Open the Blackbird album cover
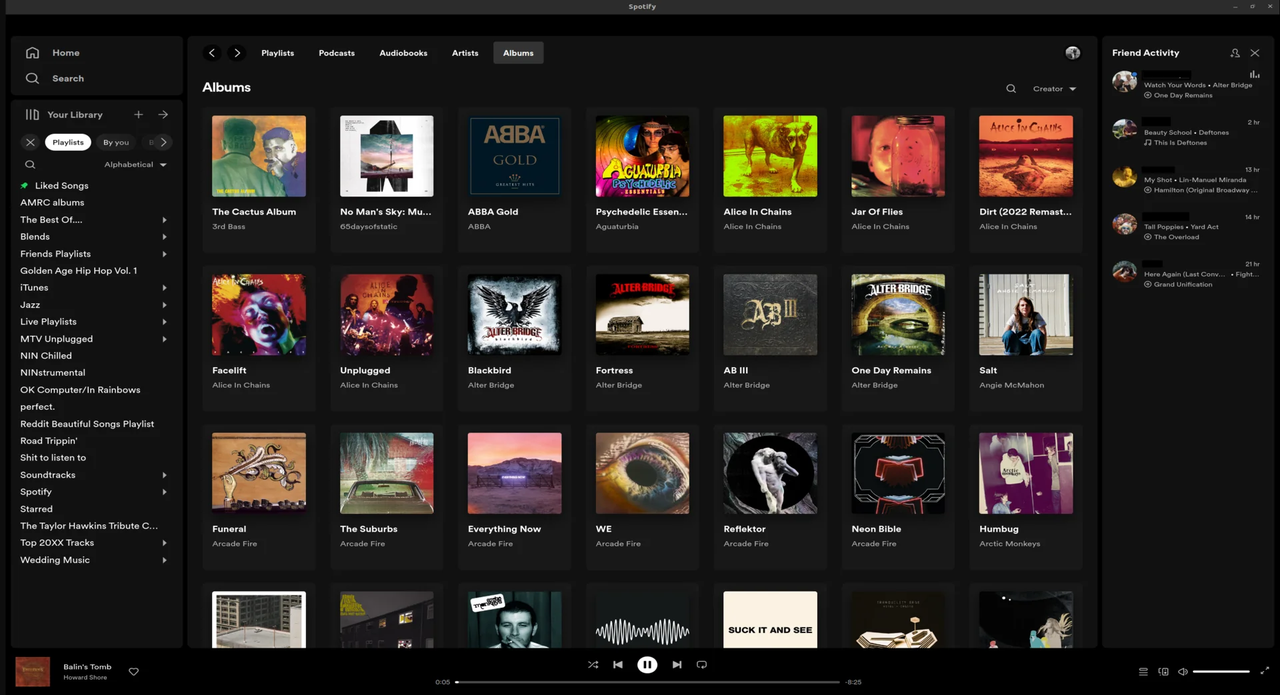The image size is (1280, 695). tap(514, 314)
